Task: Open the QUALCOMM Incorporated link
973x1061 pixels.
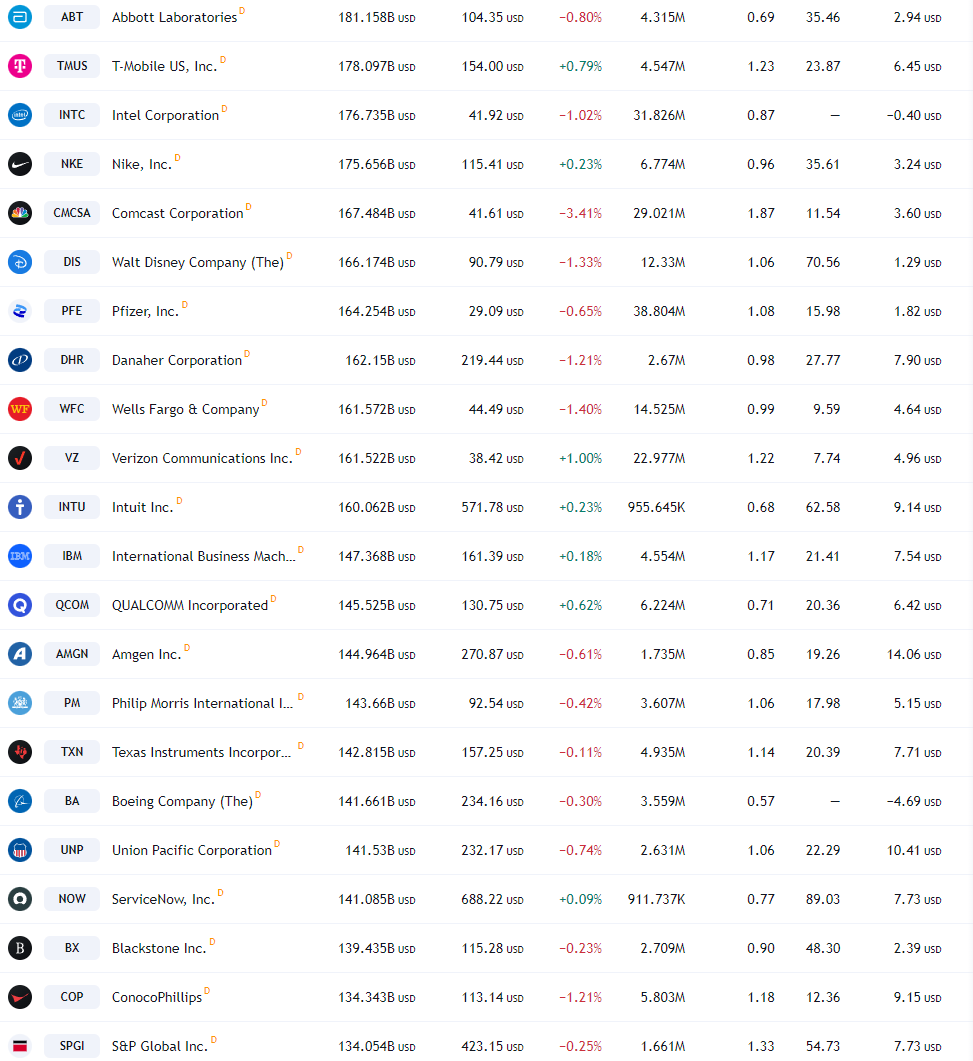Action: click(190, 606)
